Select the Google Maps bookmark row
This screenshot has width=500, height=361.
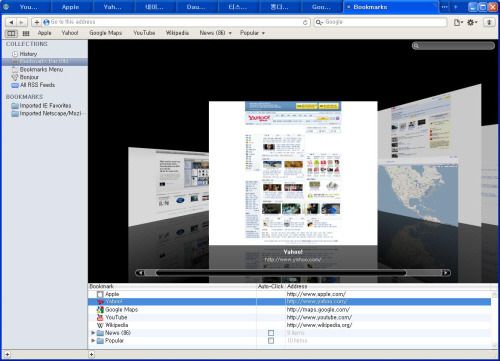tap(289, 310)
